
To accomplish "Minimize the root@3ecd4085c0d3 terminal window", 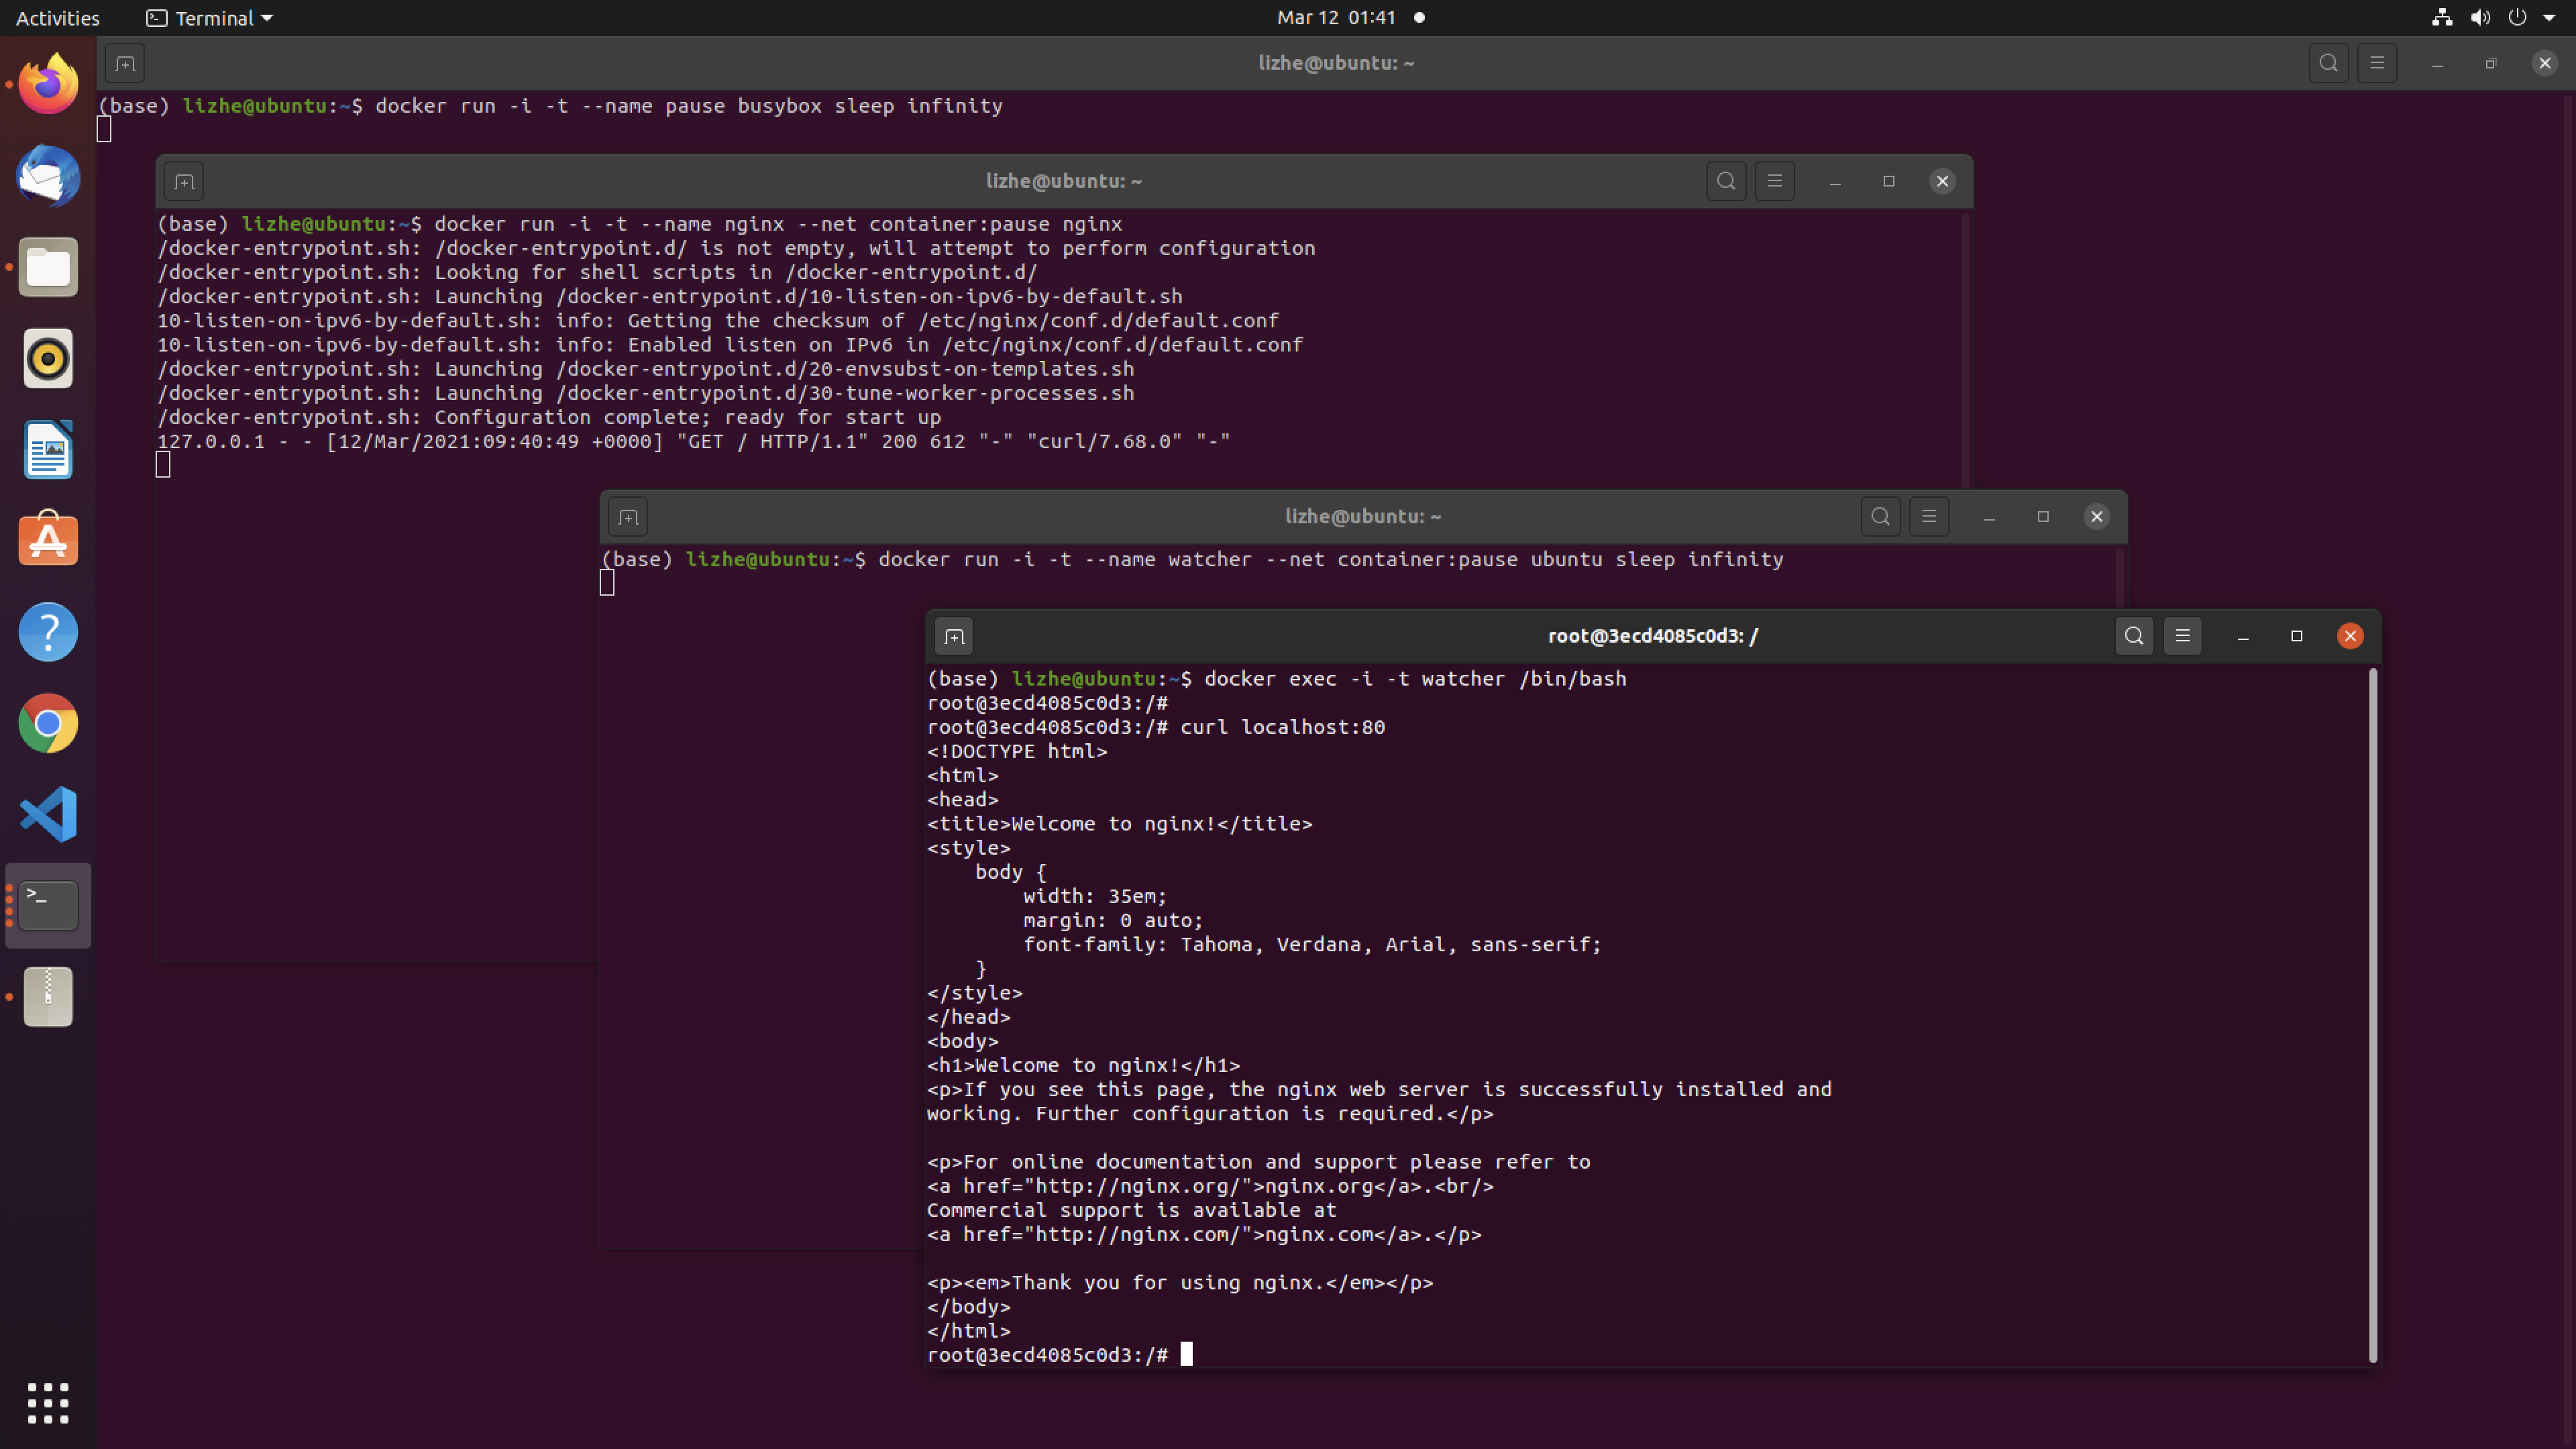I will [2243, 636].
